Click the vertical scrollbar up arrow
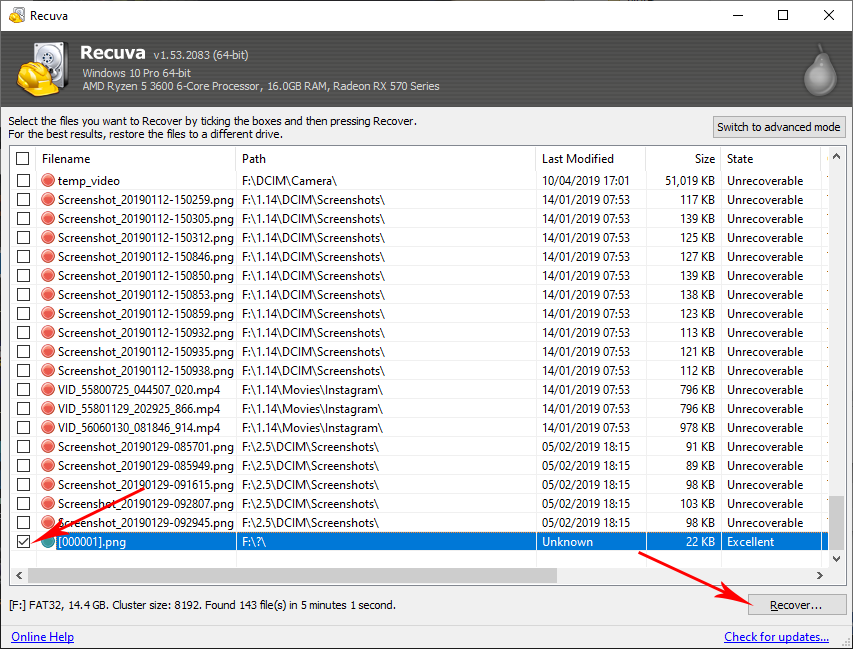The height and width of the screenshot is (649, 853). (x=837, y=156)
